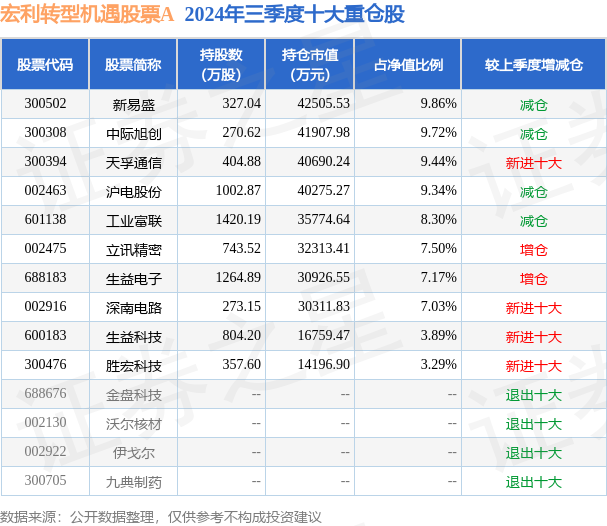This screenshot has width=607, height=526.
Task: Click holding value 40690.24
Action: [x=324, y=162]
